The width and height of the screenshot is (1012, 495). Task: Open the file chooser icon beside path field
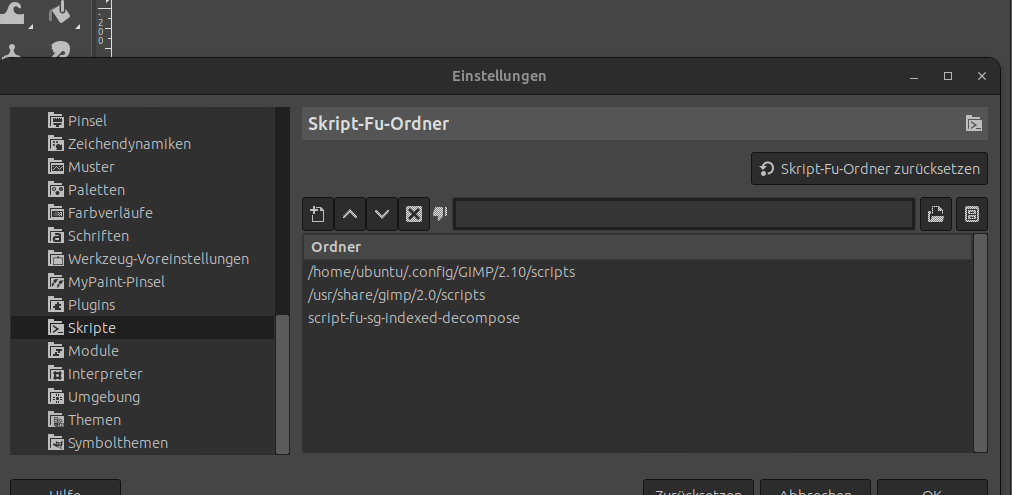[x=936, y=214]
